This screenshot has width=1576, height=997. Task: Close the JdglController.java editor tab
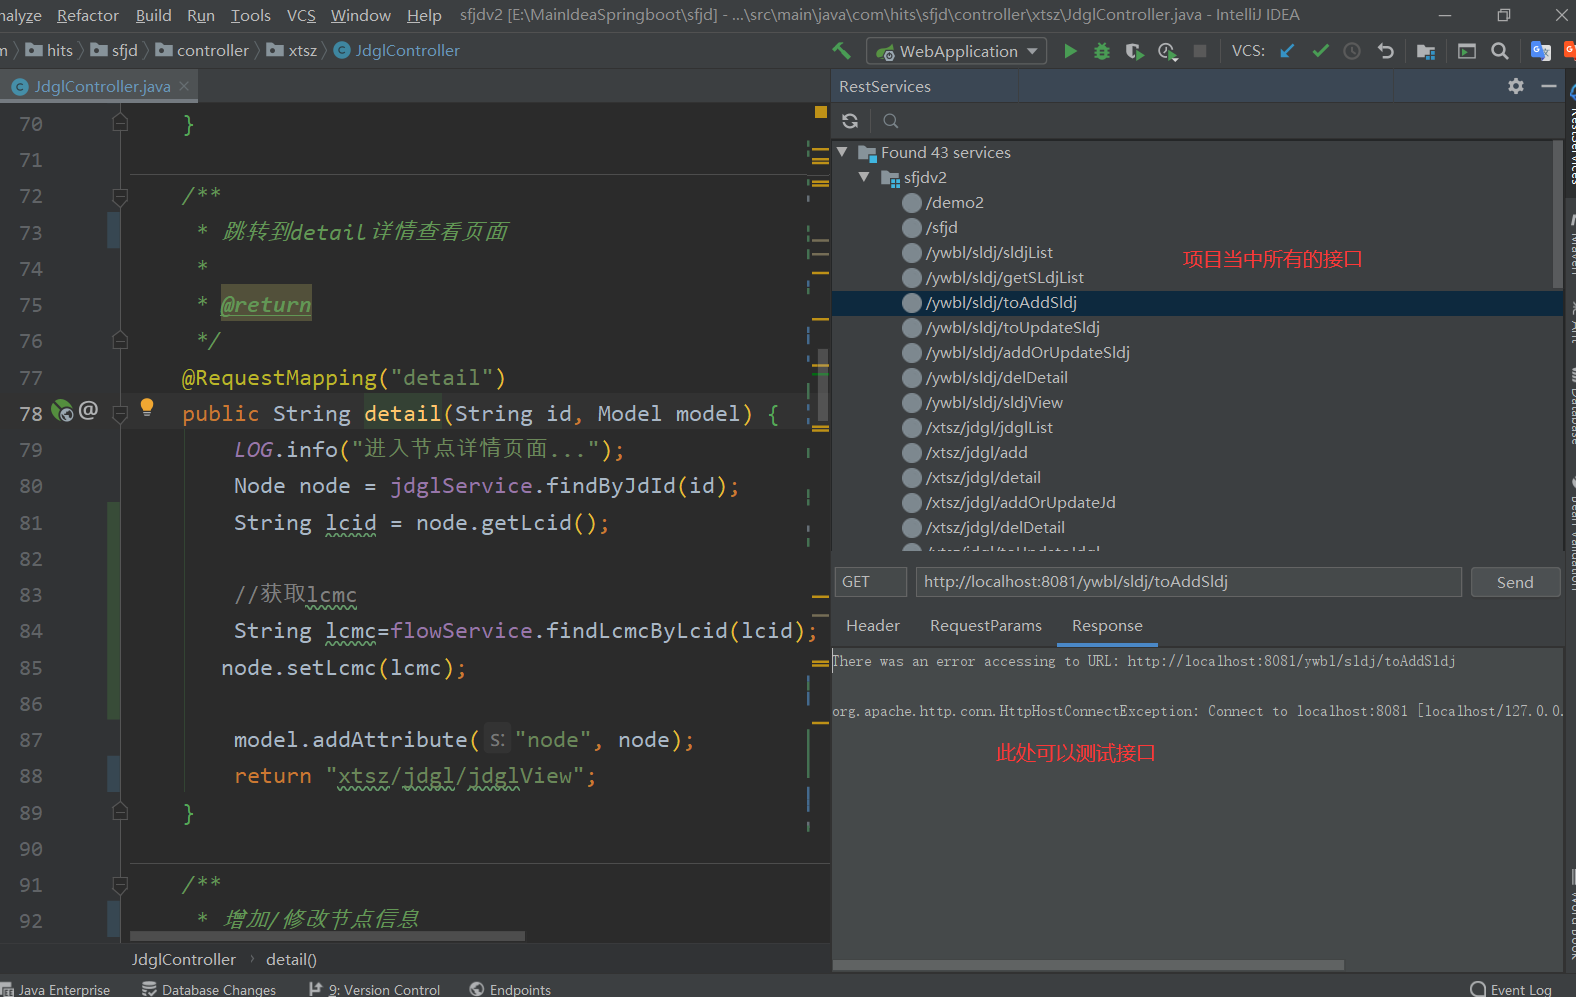click(184, 86)
